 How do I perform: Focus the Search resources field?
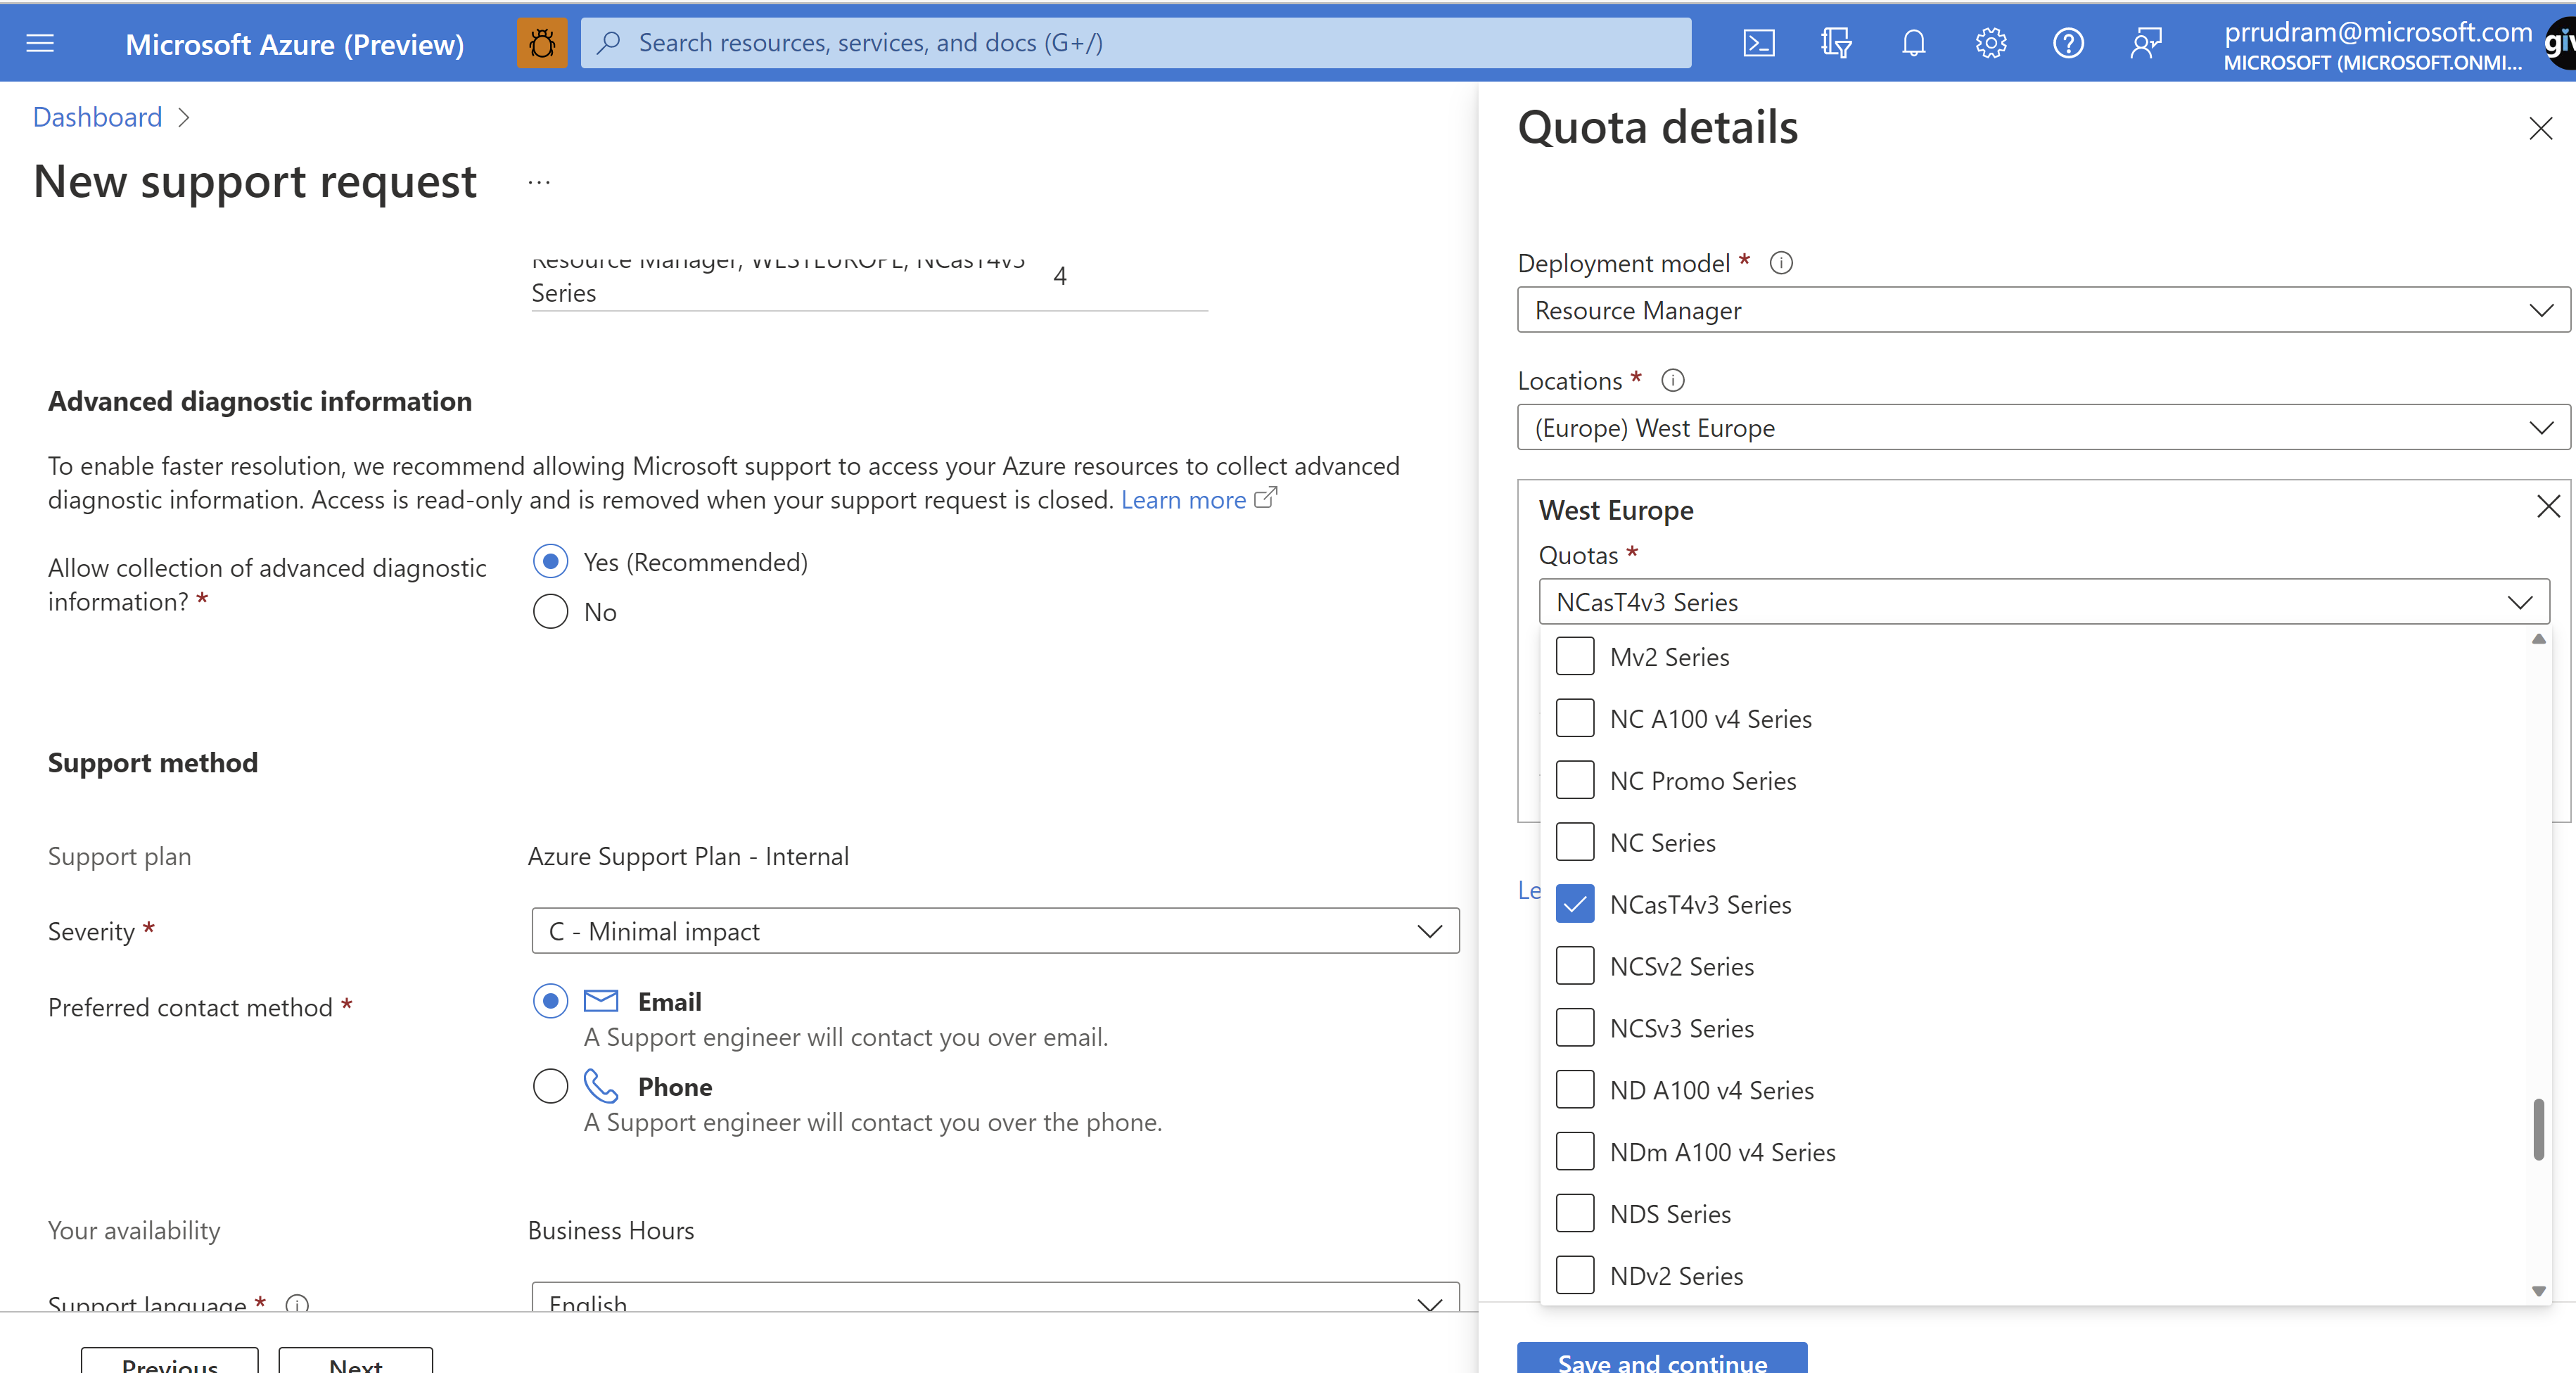click(1136, 43)
